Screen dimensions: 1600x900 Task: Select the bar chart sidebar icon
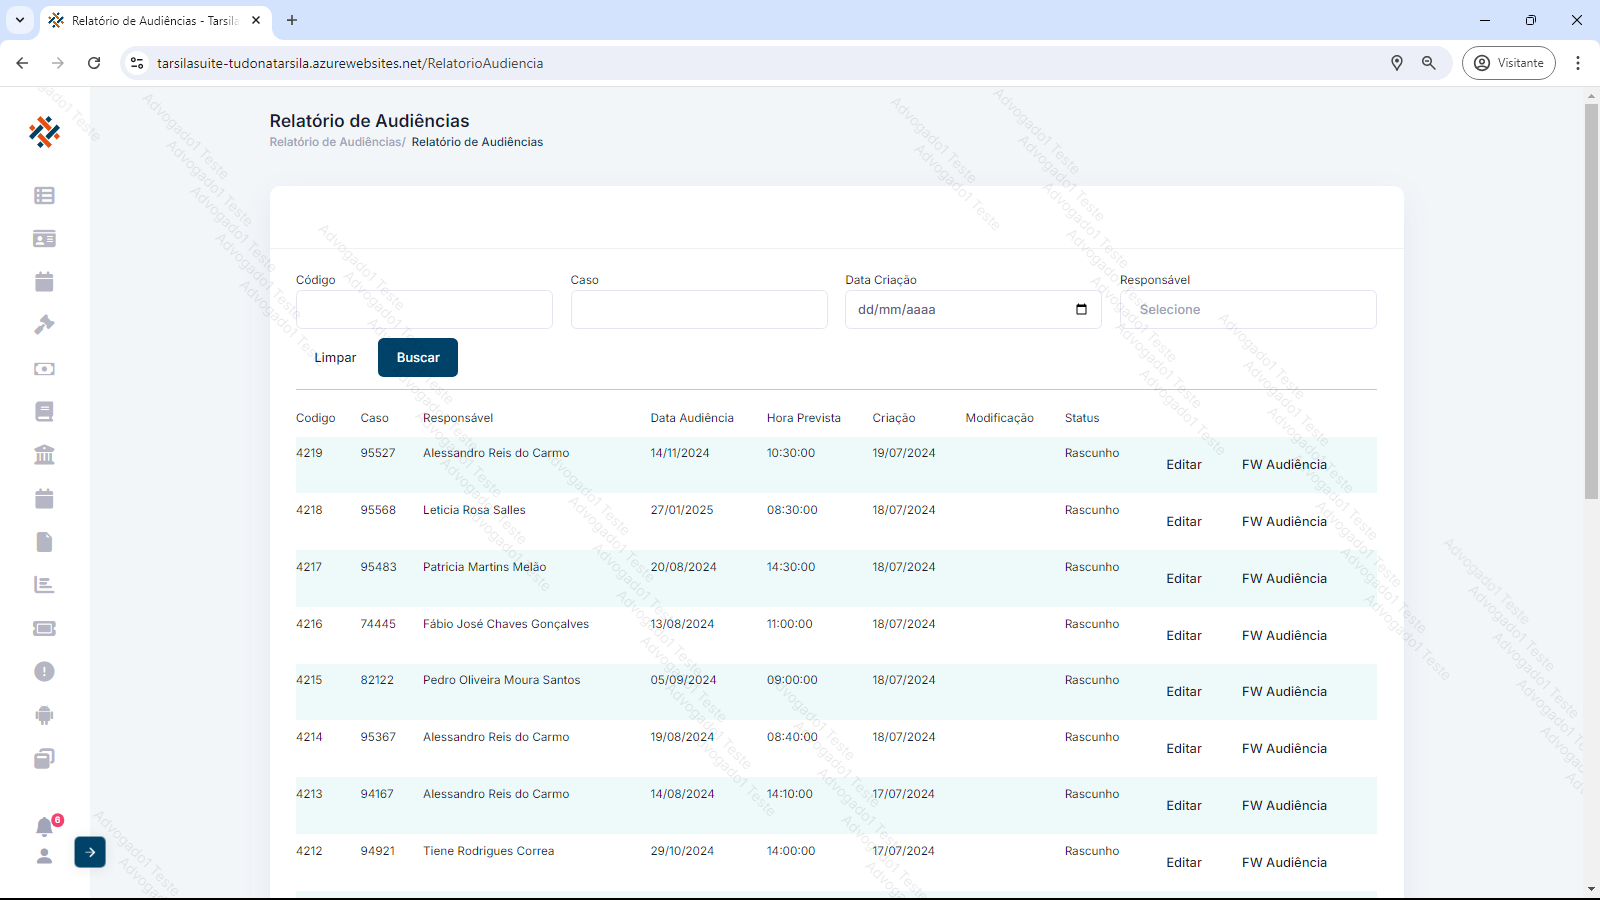pyautogui.click(x=44, y=585)
